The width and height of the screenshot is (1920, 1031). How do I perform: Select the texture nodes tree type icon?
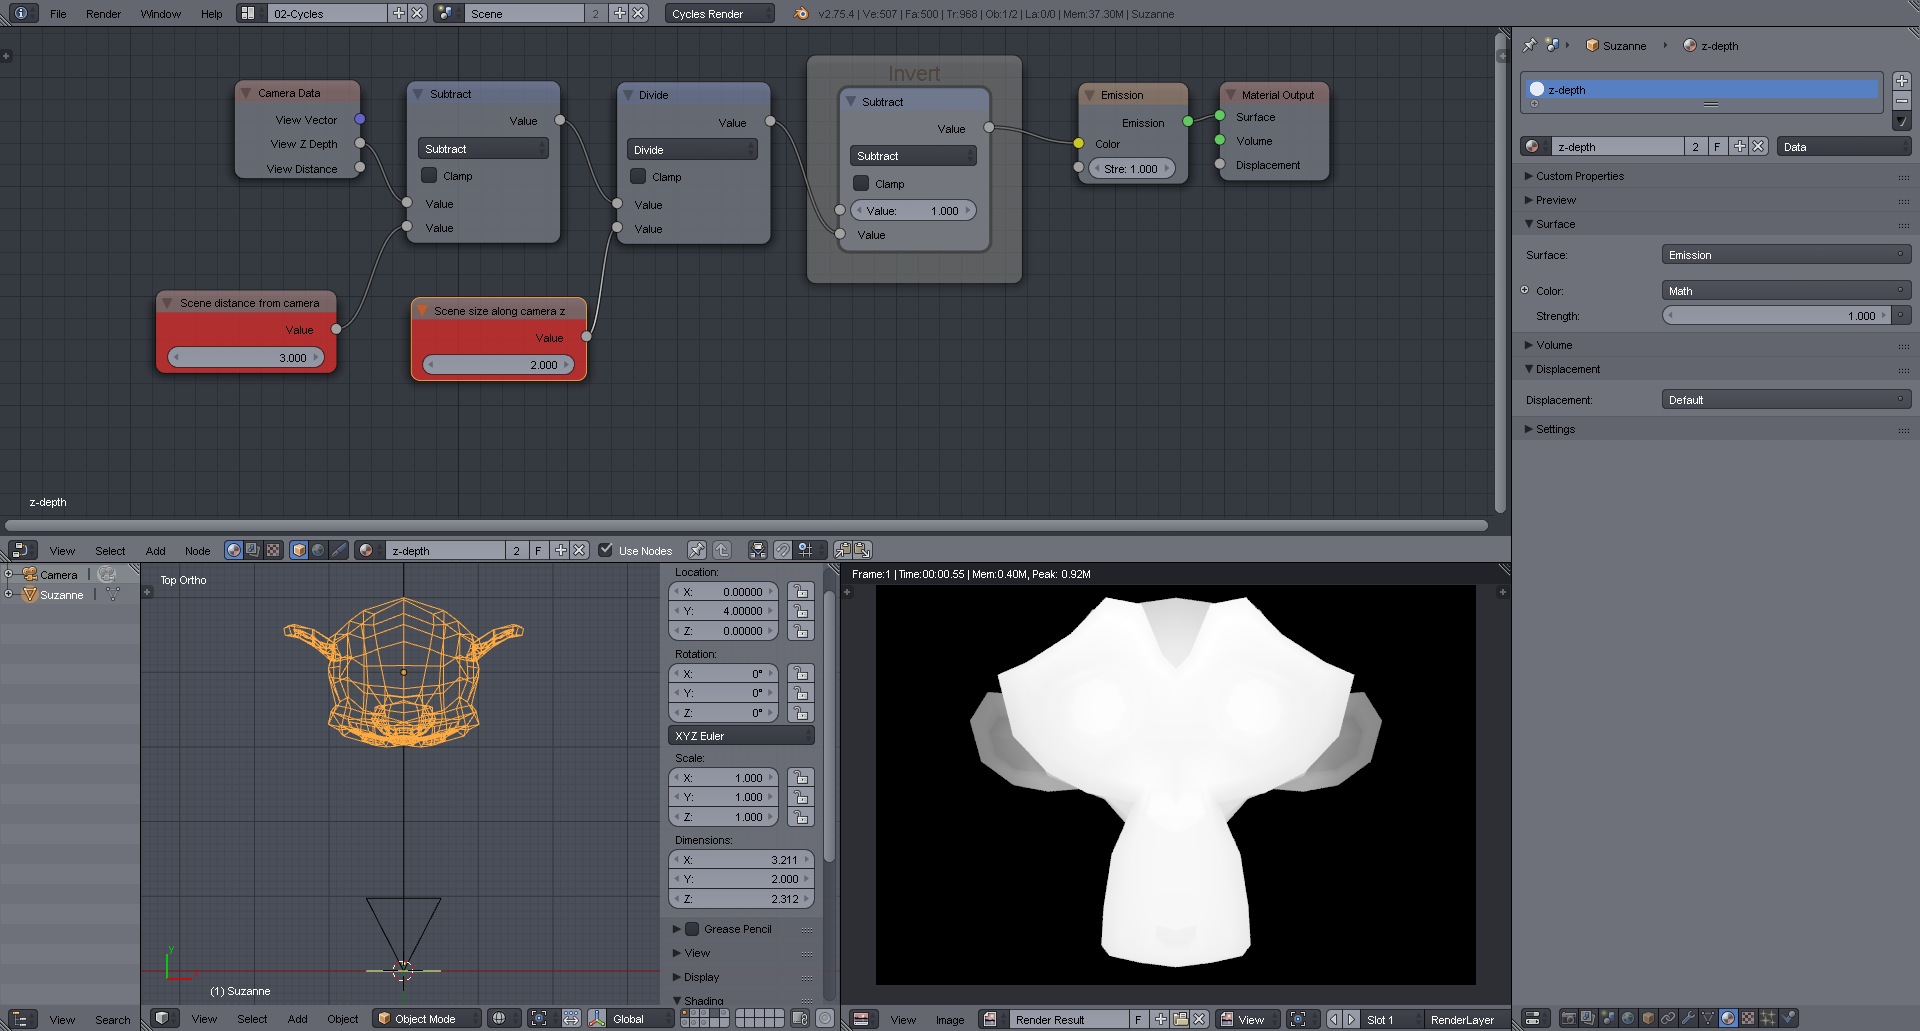point(273,550)
